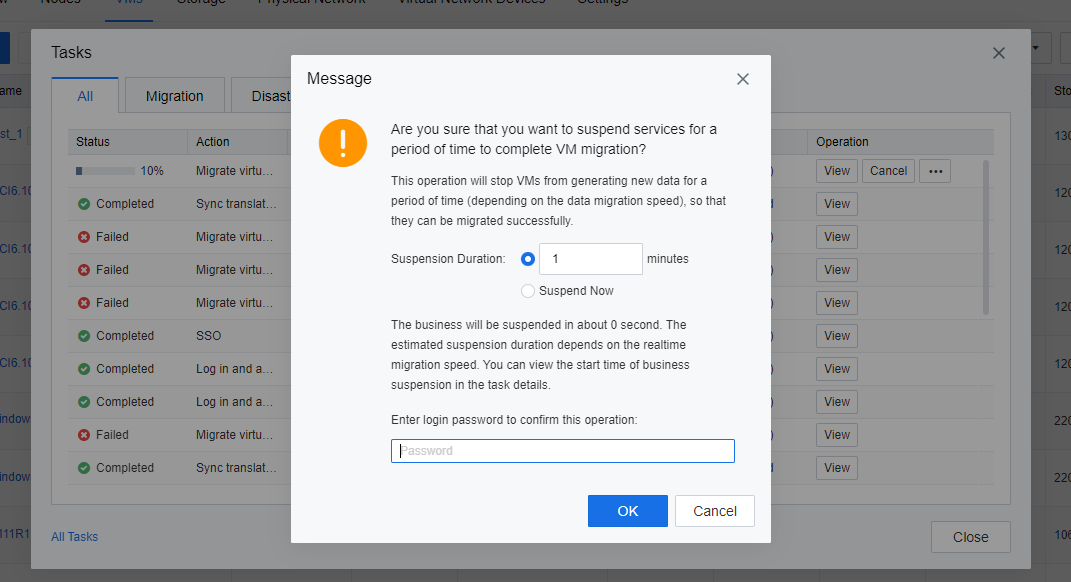The image size is (1071, 582).
Task: View details of the 10% in-progress task
Action: [x=837, y=171]
